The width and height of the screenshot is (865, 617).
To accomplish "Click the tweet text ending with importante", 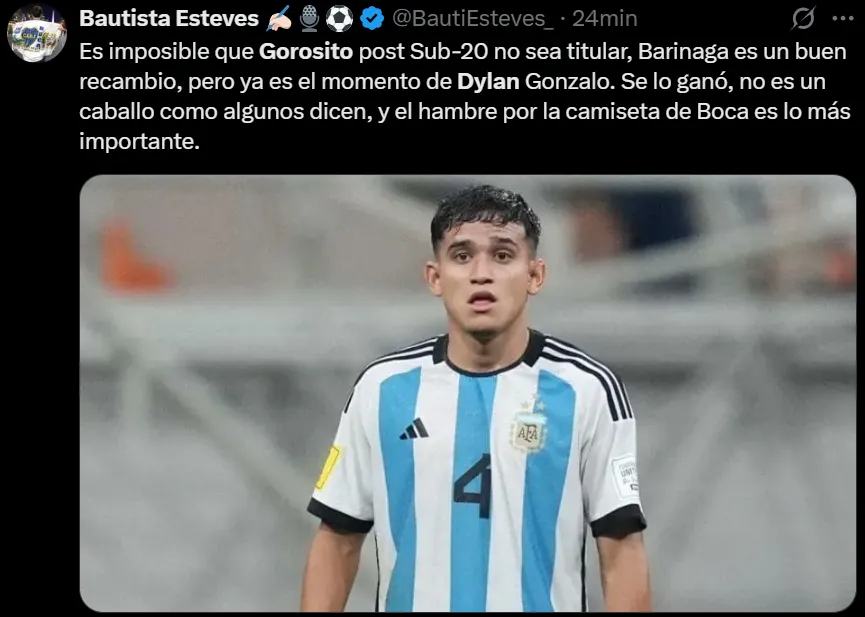I will [x=465, y=96].
